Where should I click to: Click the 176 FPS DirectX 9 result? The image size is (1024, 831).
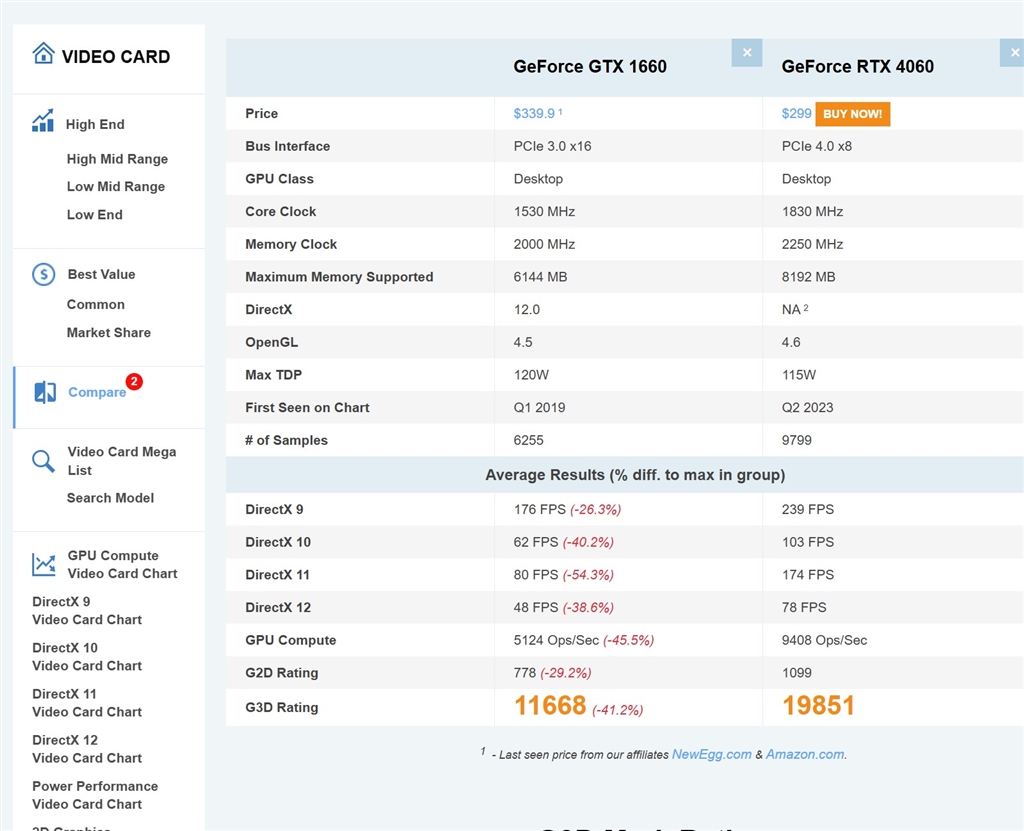[x=539, y=510]
